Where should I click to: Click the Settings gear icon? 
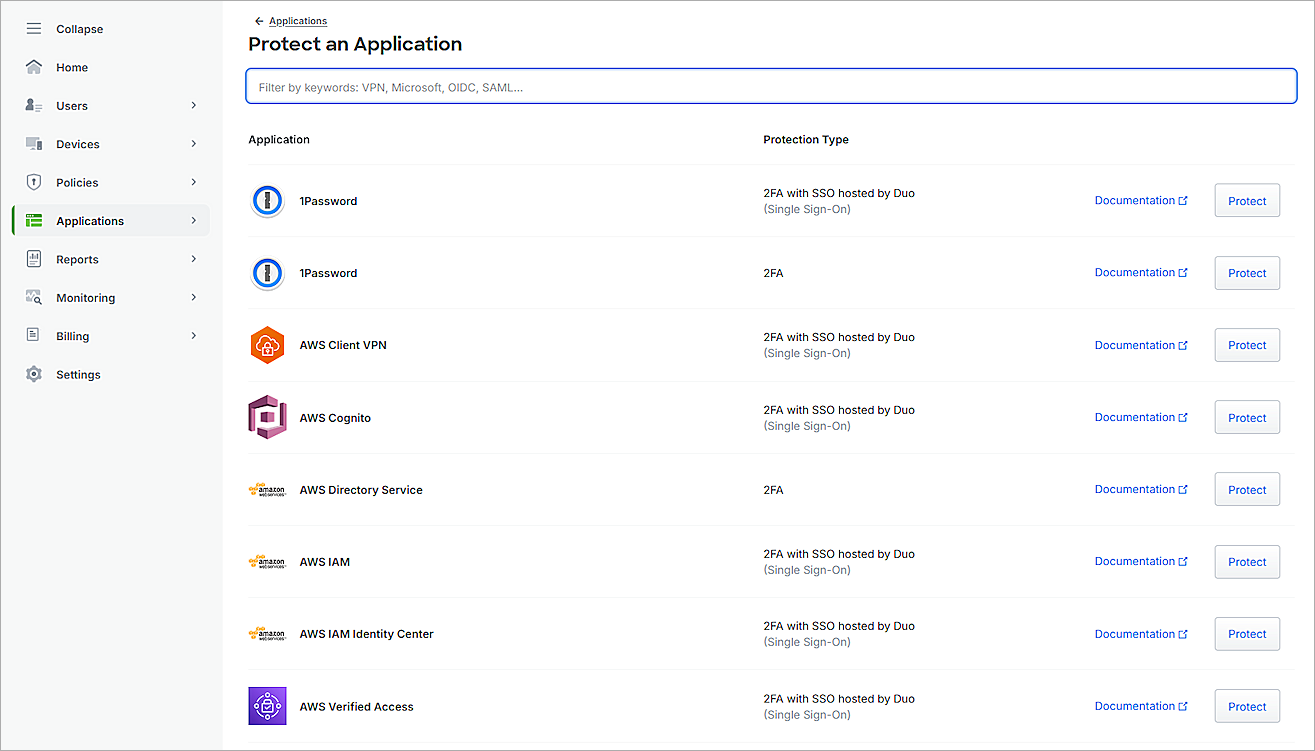click(34, 374)
